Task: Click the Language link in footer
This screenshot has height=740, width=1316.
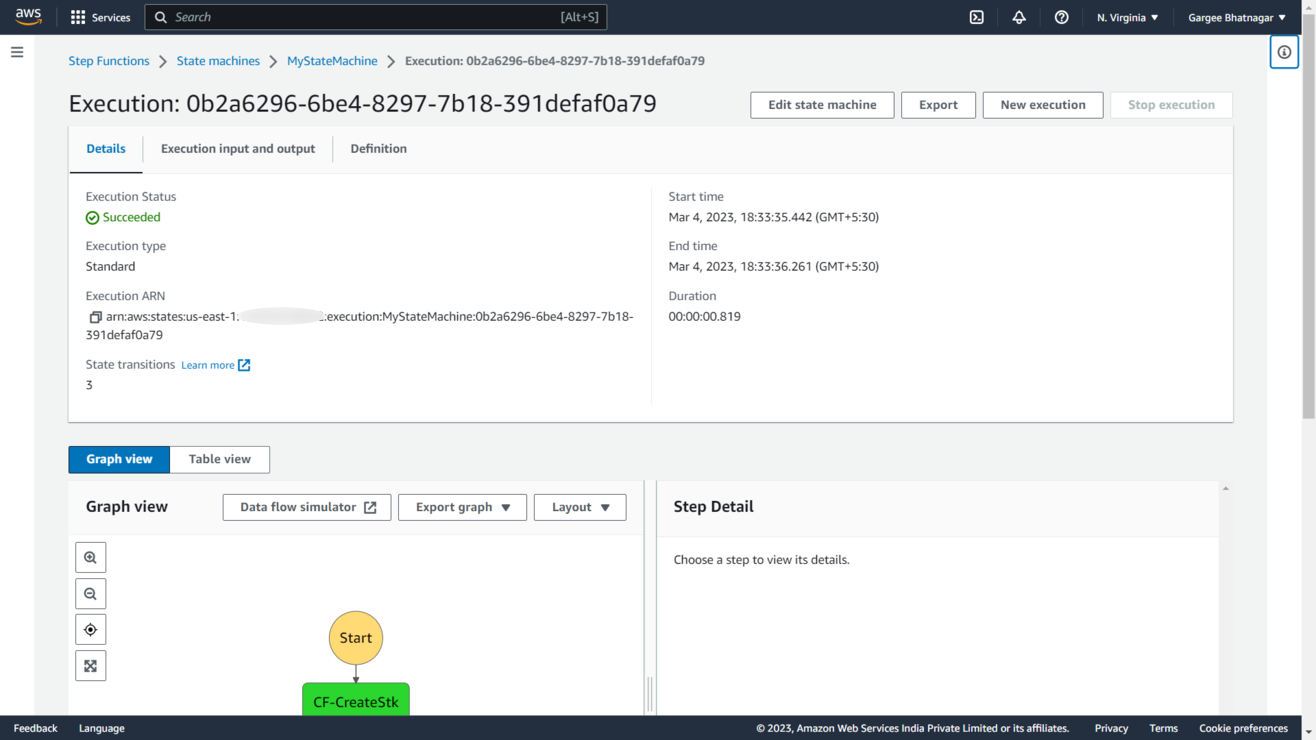Action: (x=102, y=728)
